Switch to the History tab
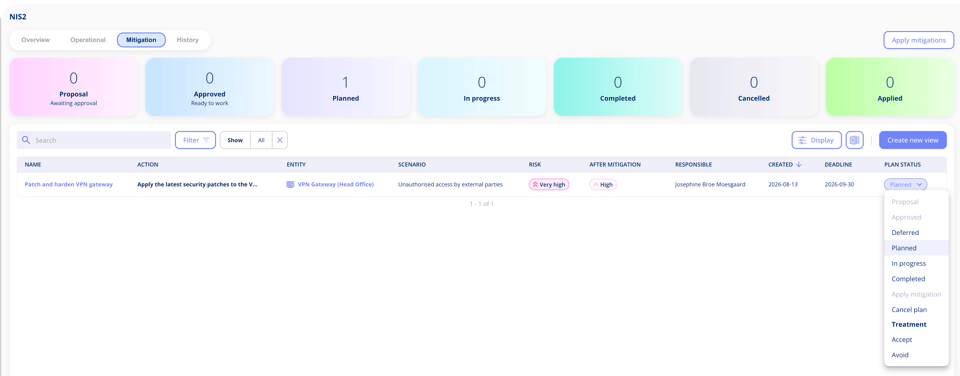Image resolution: width=960 pixels, height=376 pixels. pyautogui.click(x=187, y=40)
